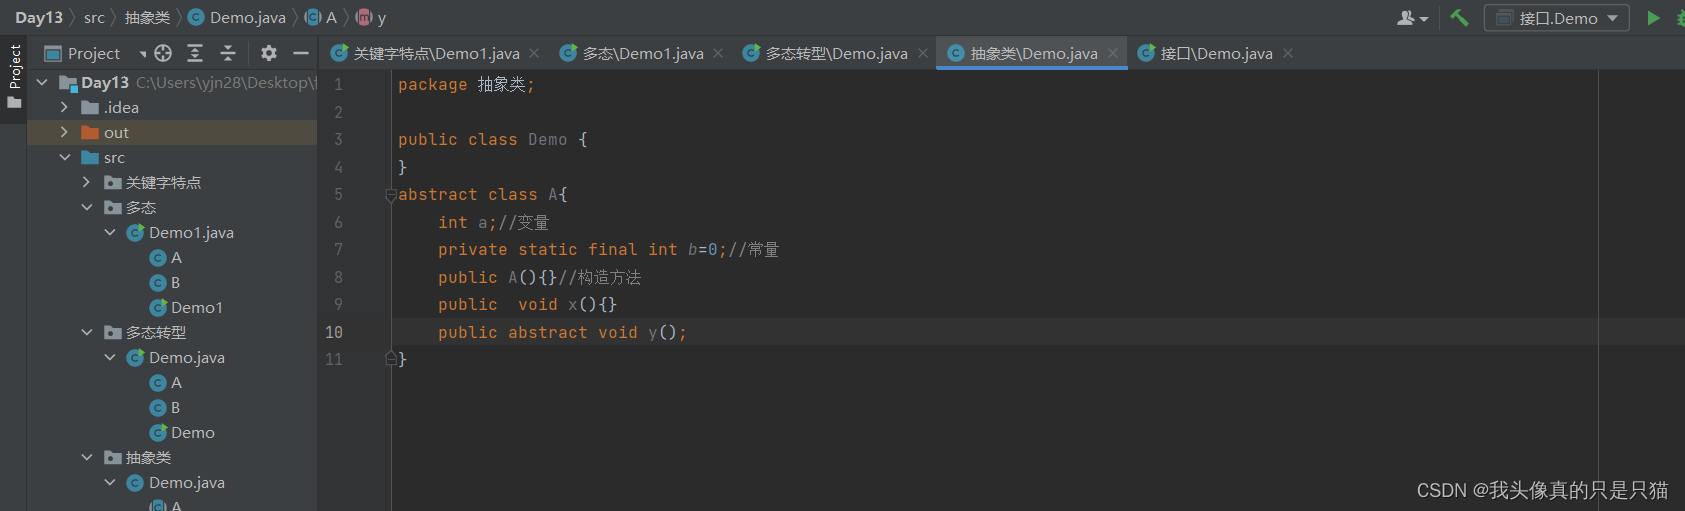Viewport: 1685px width, 511px height.
Task: Click 抽象类 in the breadcrumb bar
Action: coord(147,17)
